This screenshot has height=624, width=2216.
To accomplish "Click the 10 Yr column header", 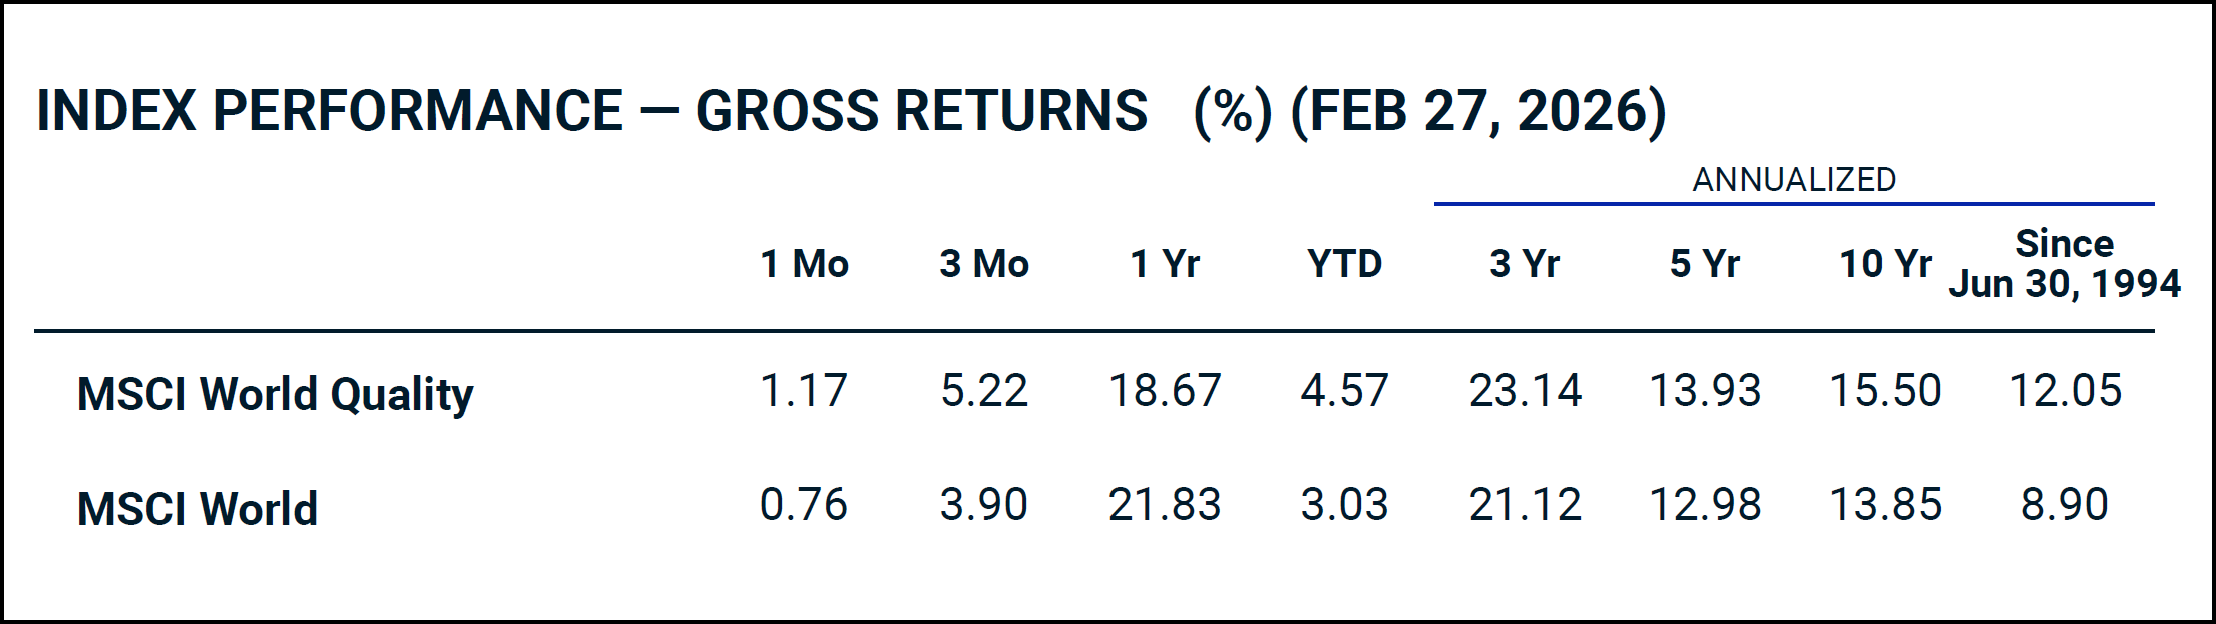I will tap(1885, 264).
